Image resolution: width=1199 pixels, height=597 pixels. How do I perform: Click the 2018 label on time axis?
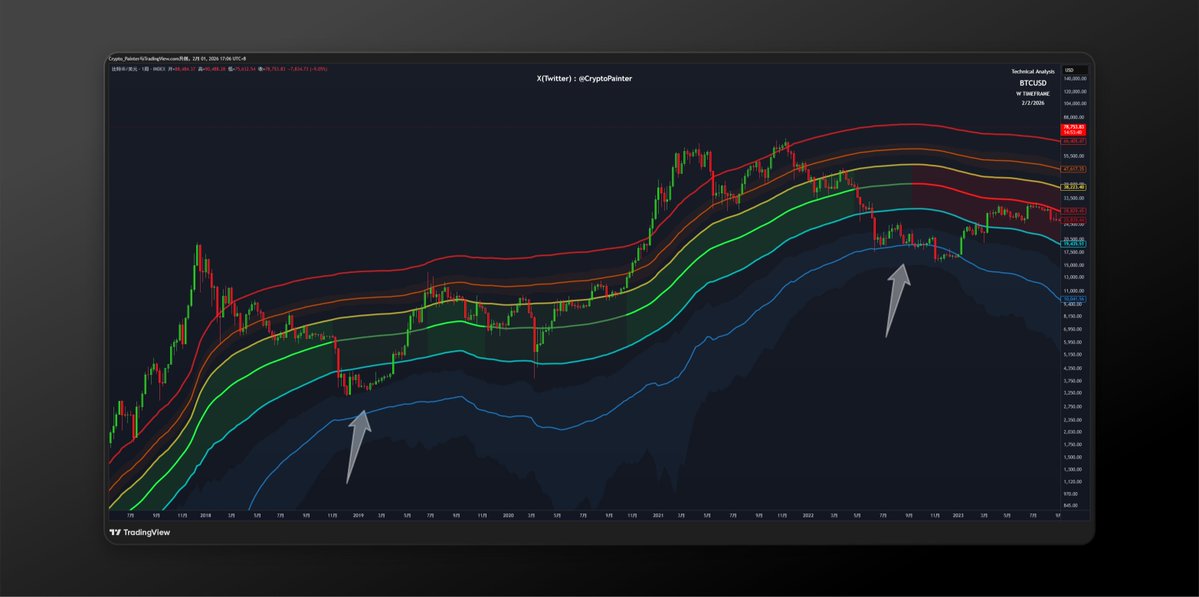(205, 516)
